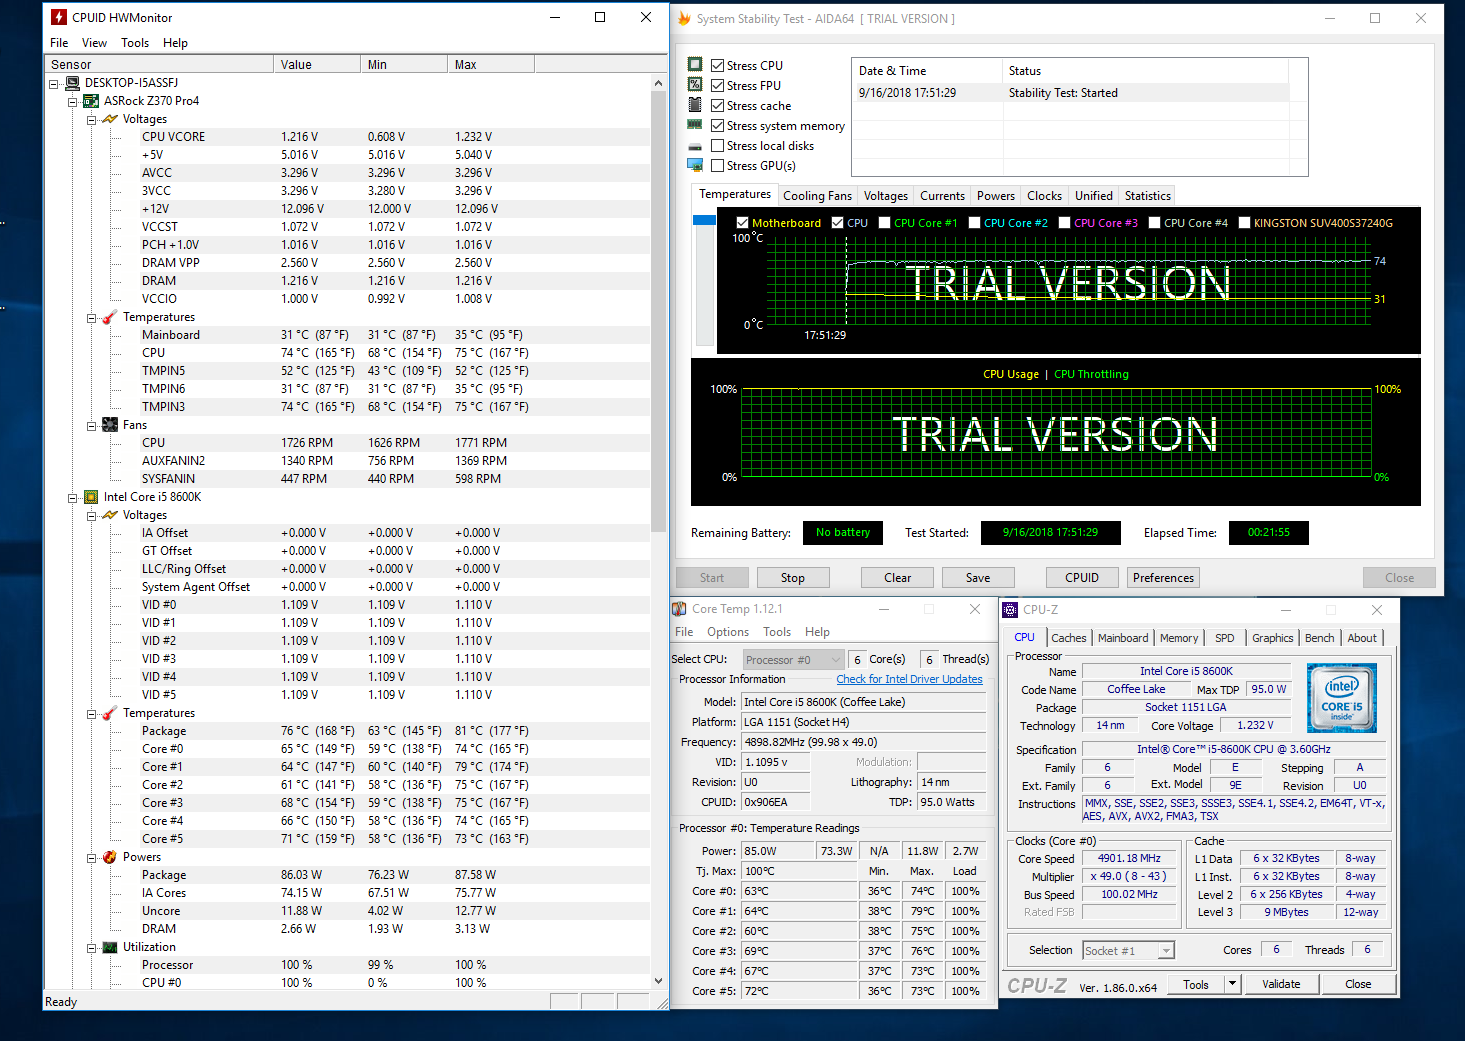Click the Powers flame icon in tree
The width and height of the screenshot is (1465, 1041).
click(x=110, y=857)
